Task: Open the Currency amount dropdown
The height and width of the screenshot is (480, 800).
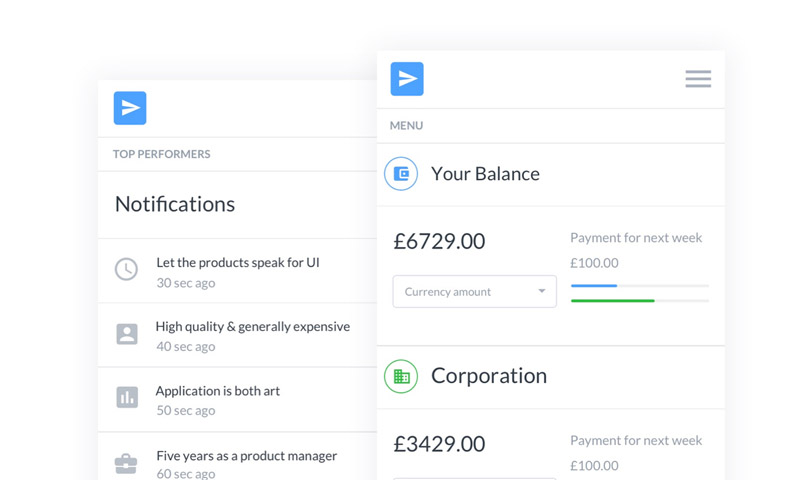Action: tap(474, 292)
